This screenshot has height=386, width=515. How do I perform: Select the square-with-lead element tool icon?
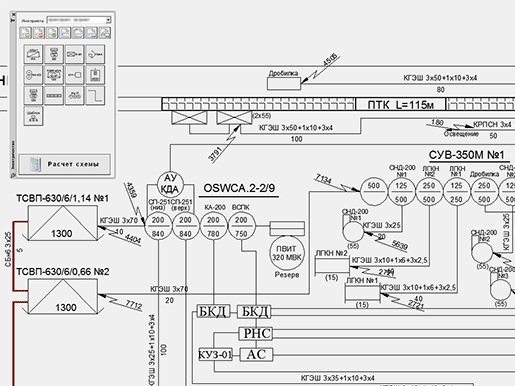tap(75, 75)
